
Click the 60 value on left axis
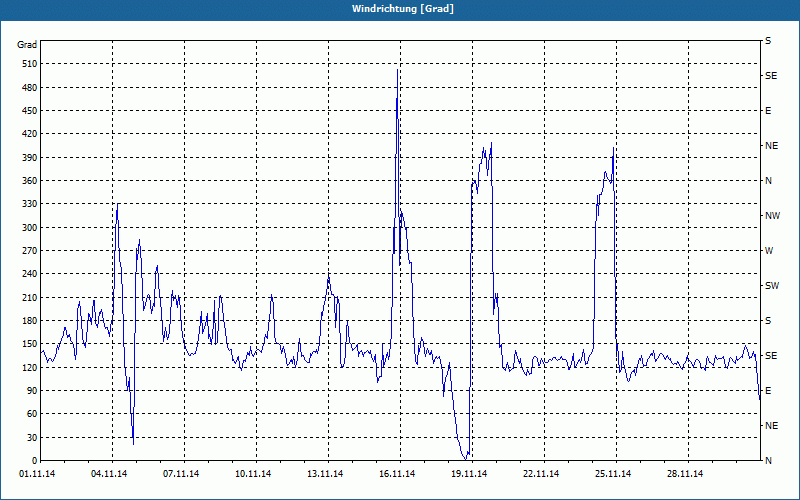coord(33,414)
